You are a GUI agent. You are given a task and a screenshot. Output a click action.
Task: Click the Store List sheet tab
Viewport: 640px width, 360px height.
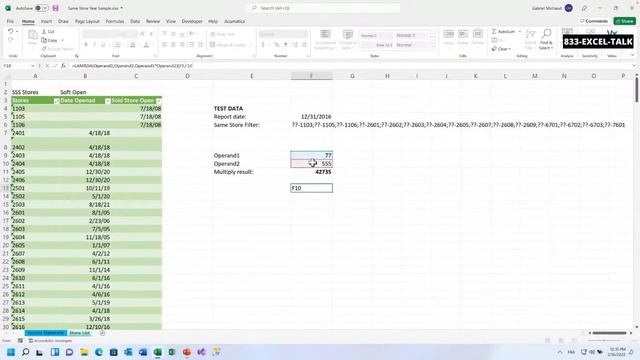(x=80, y=333)
